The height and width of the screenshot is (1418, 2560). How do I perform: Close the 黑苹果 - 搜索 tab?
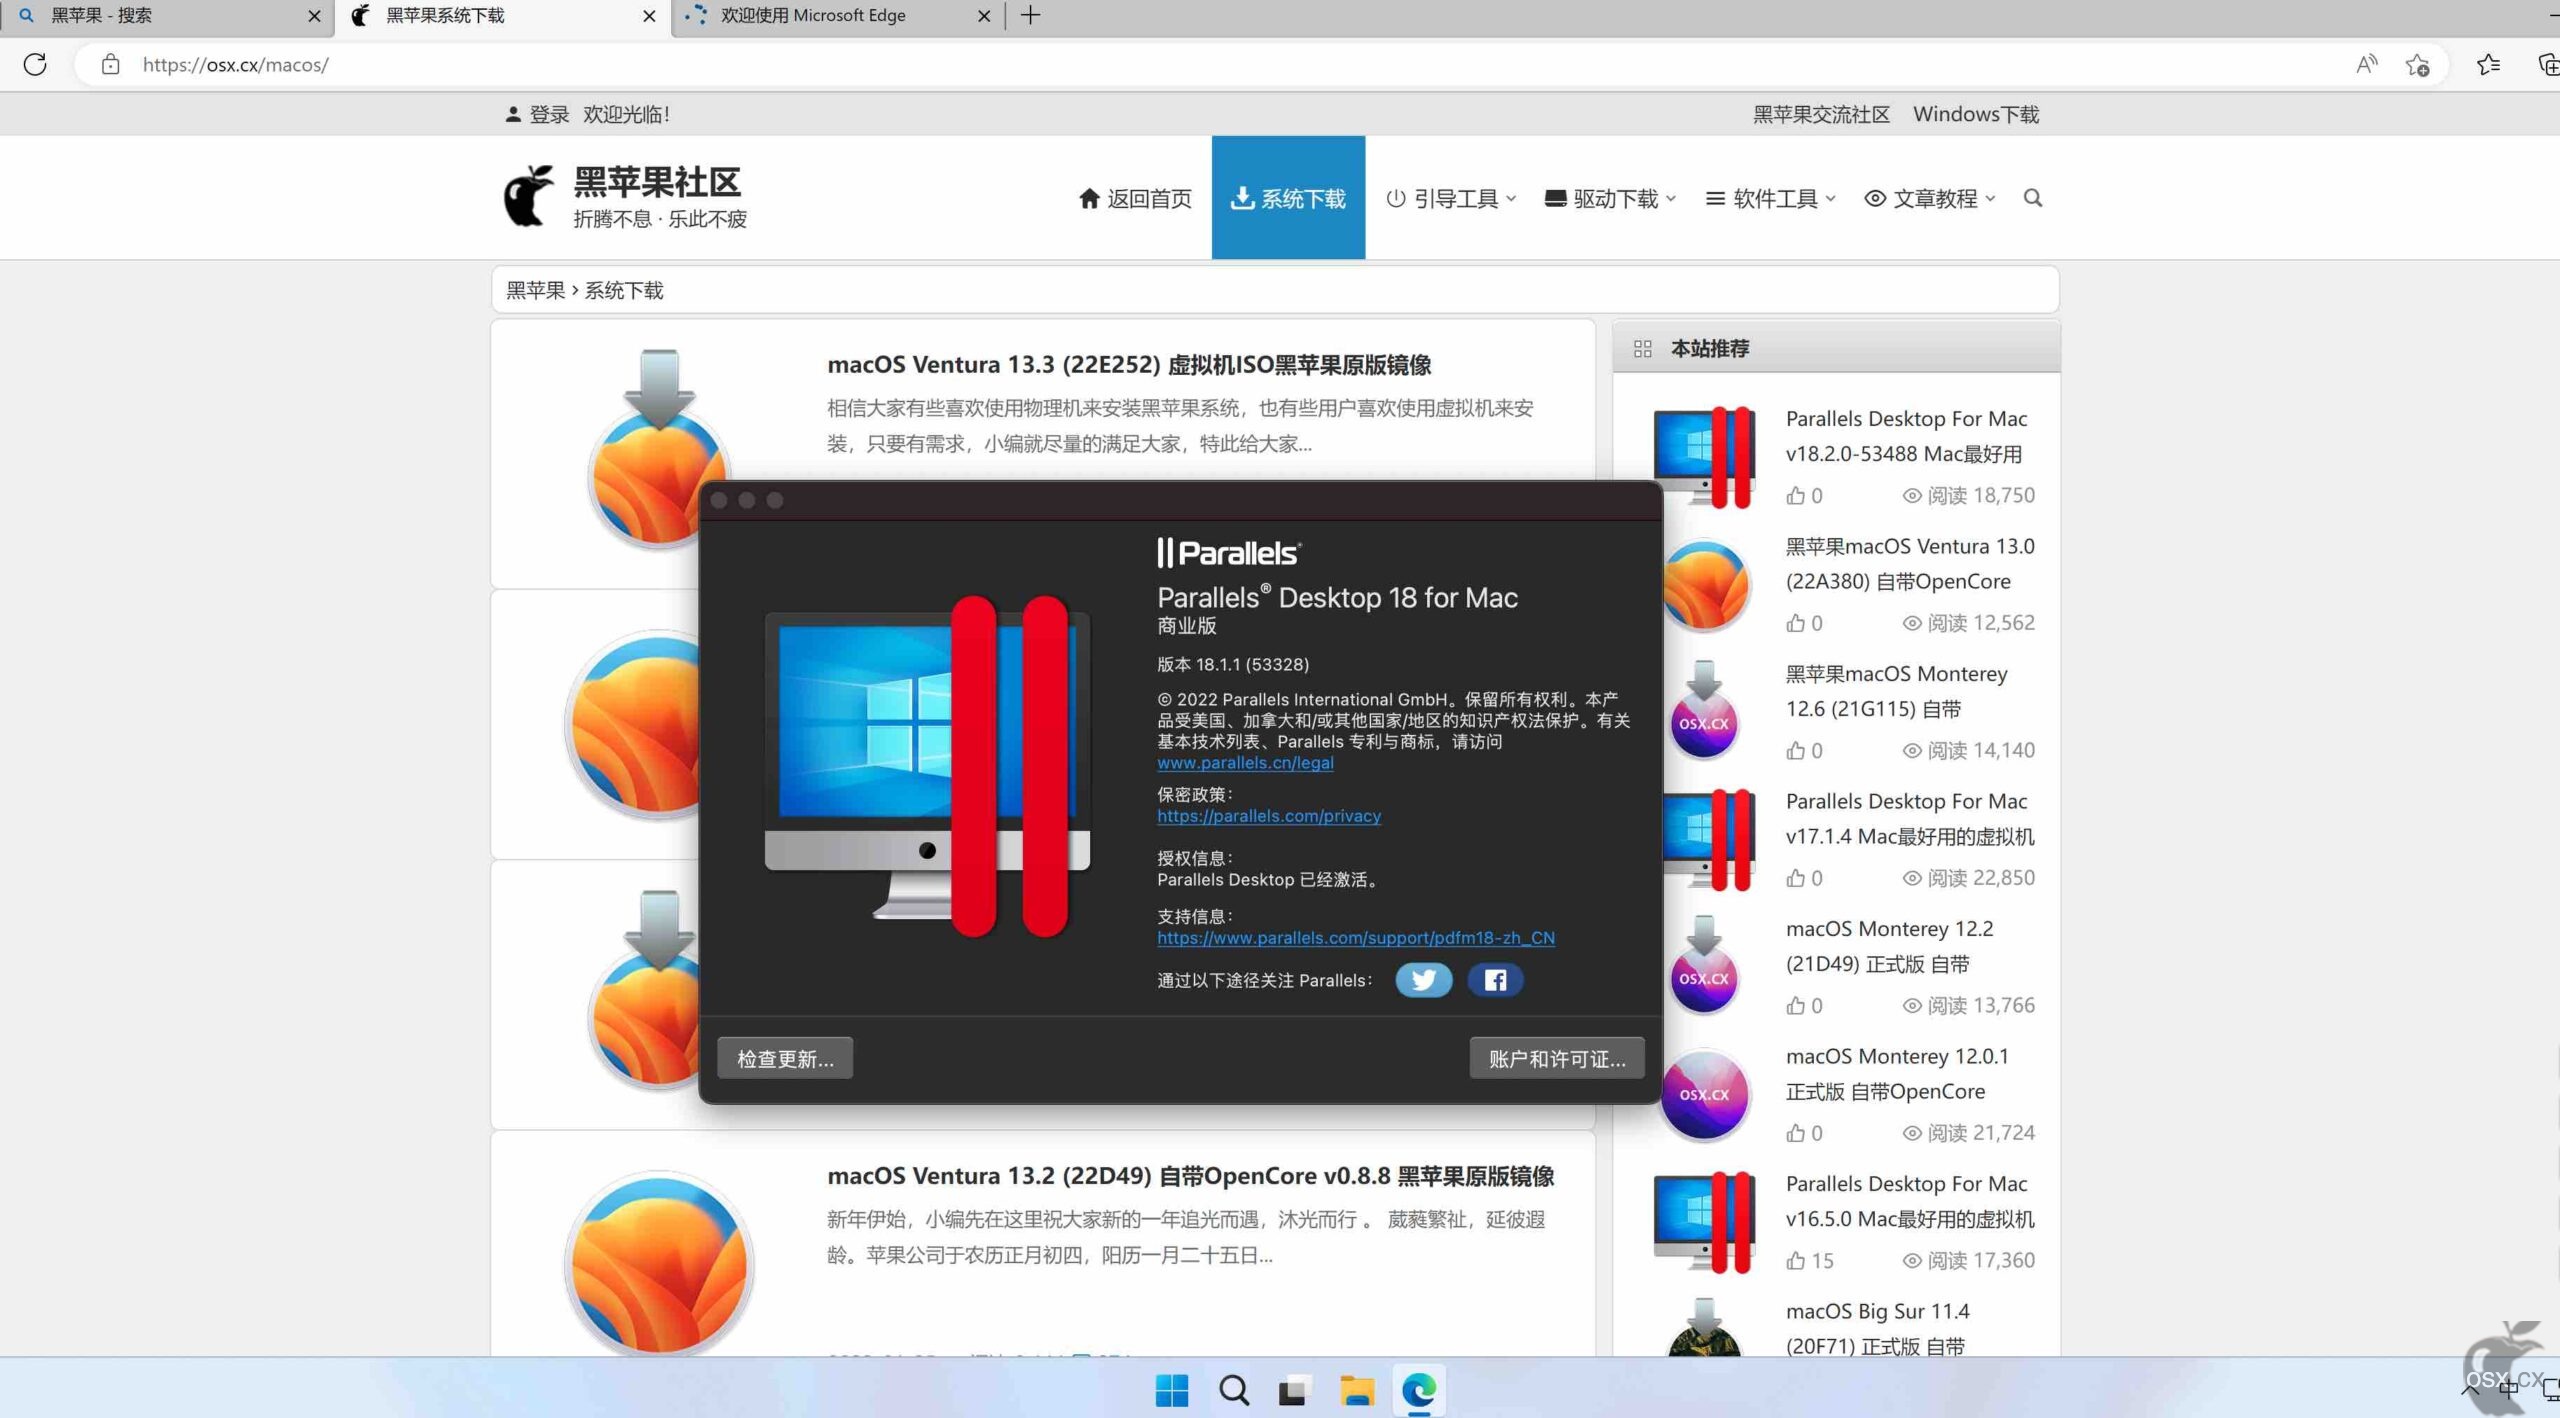click(314, 16)
